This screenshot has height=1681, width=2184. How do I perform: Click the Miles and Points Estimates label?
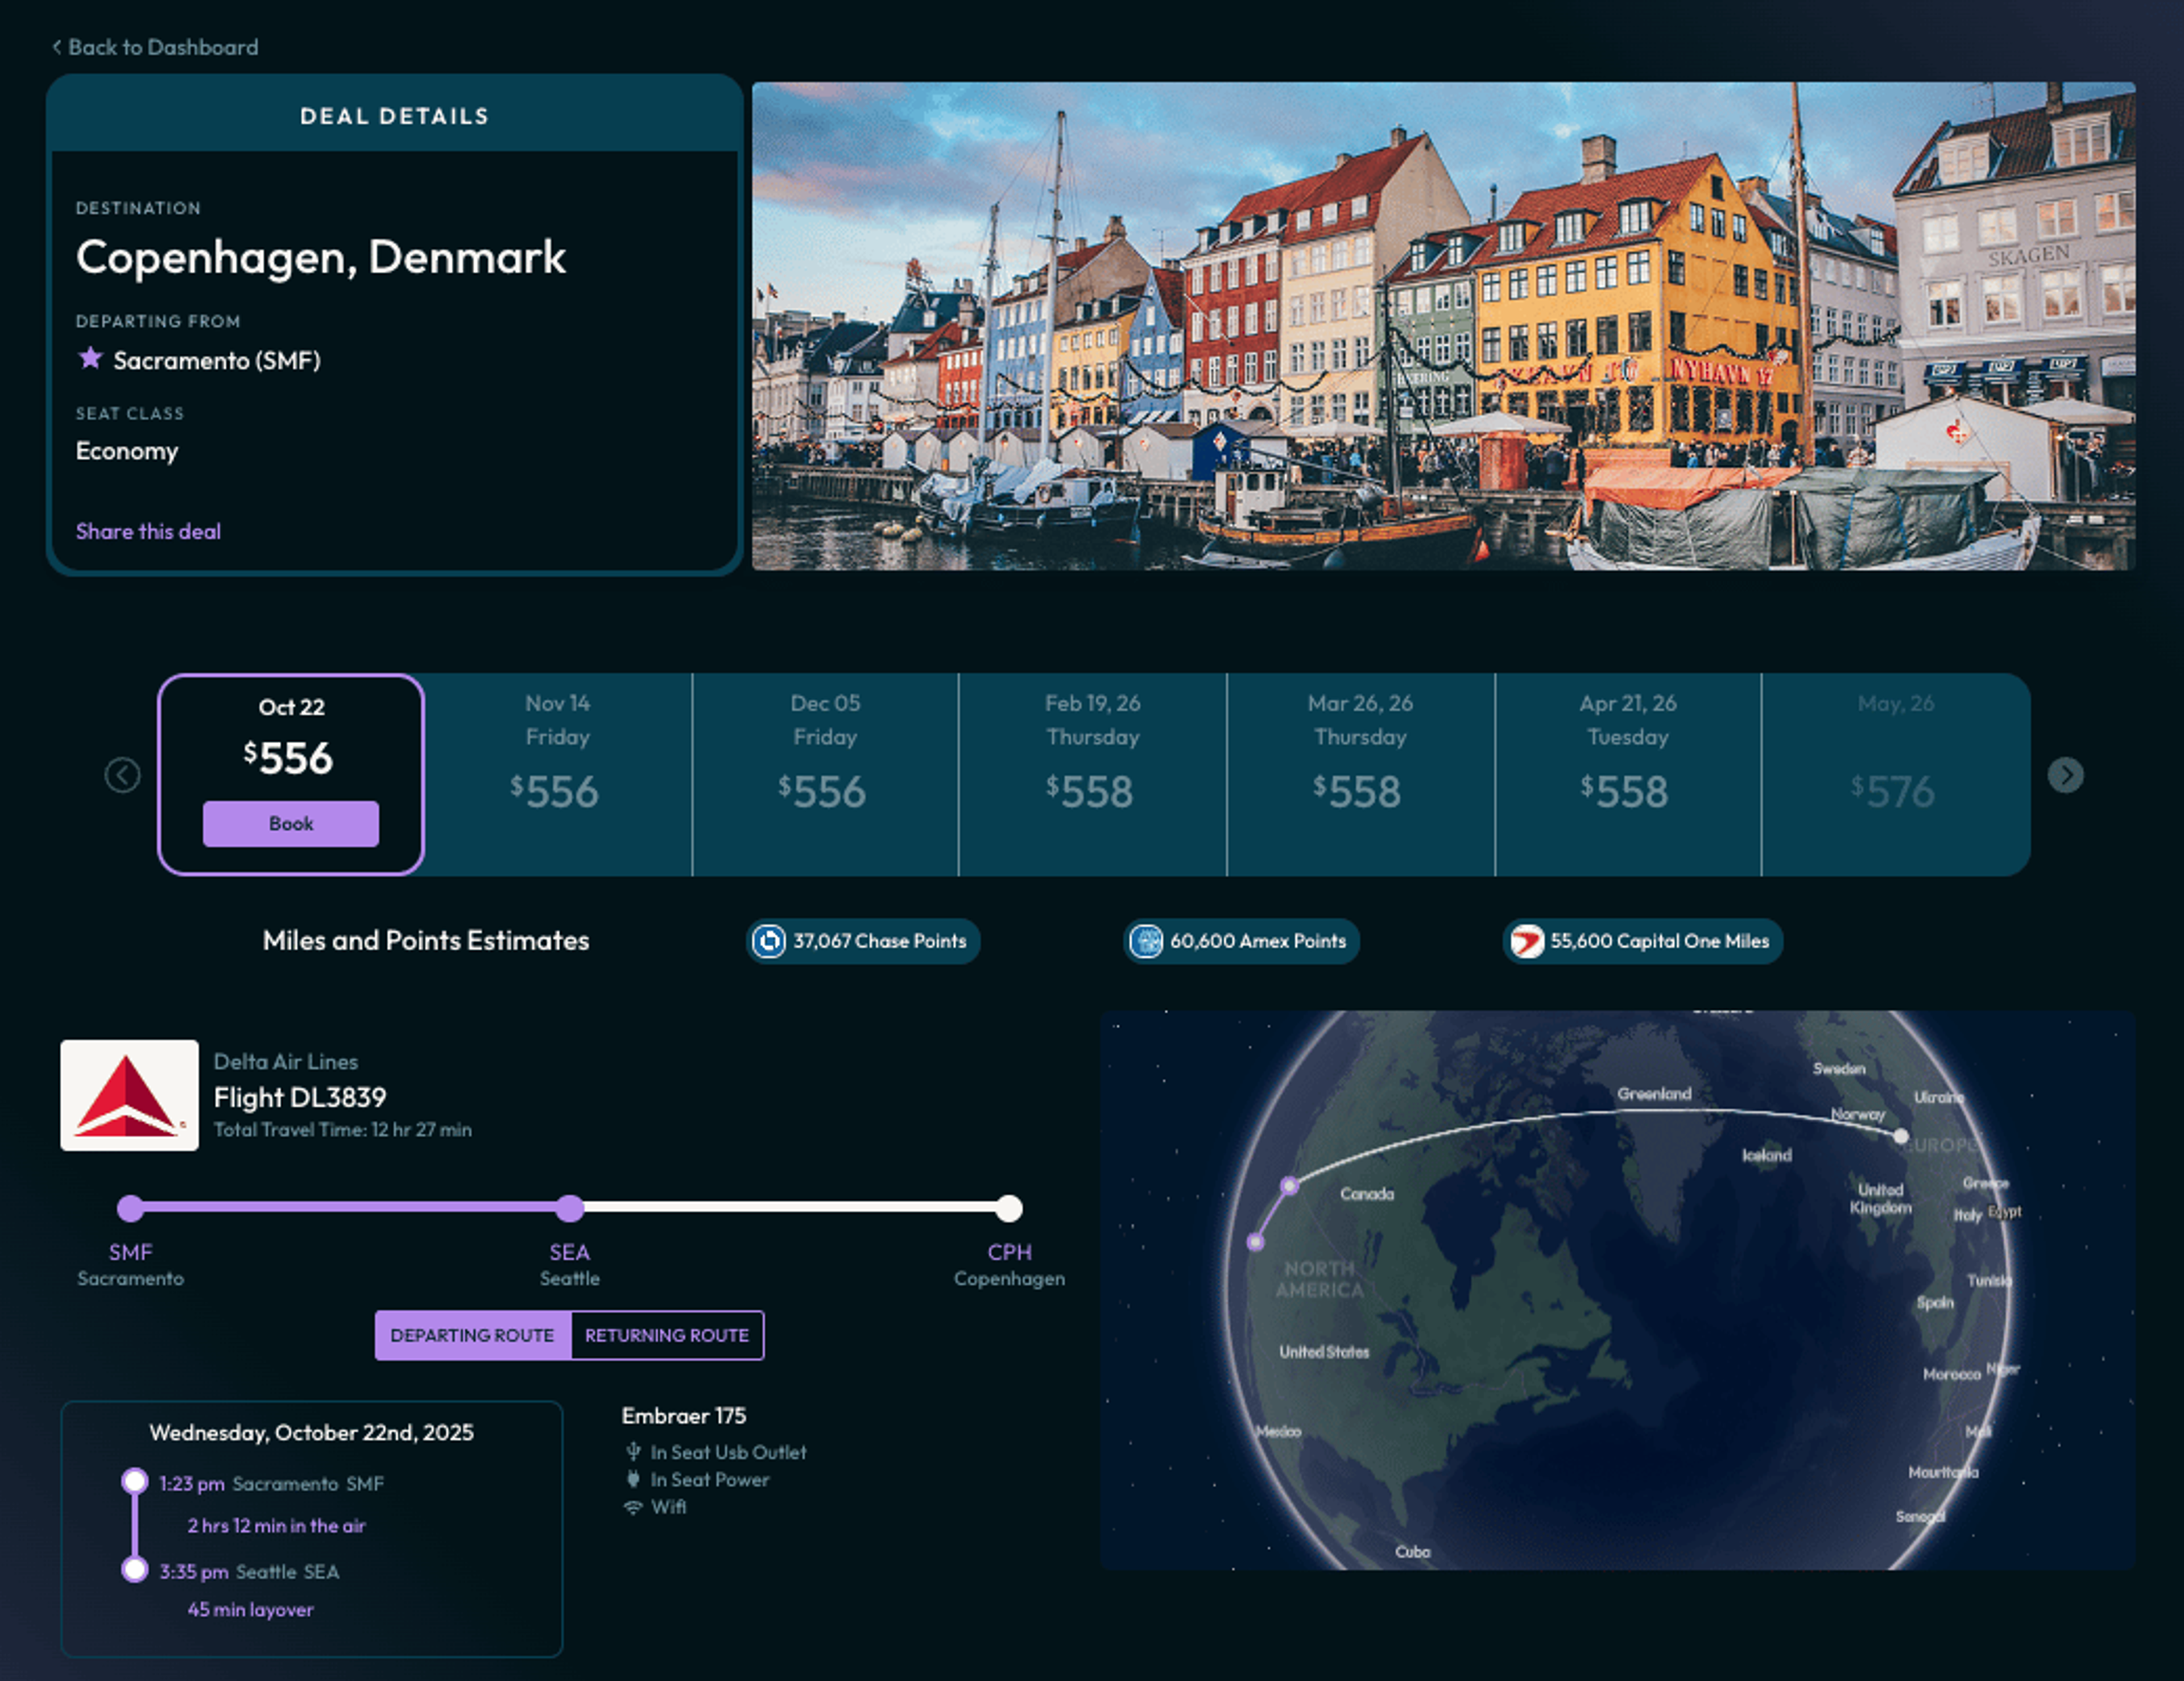[x=426, y=941]
